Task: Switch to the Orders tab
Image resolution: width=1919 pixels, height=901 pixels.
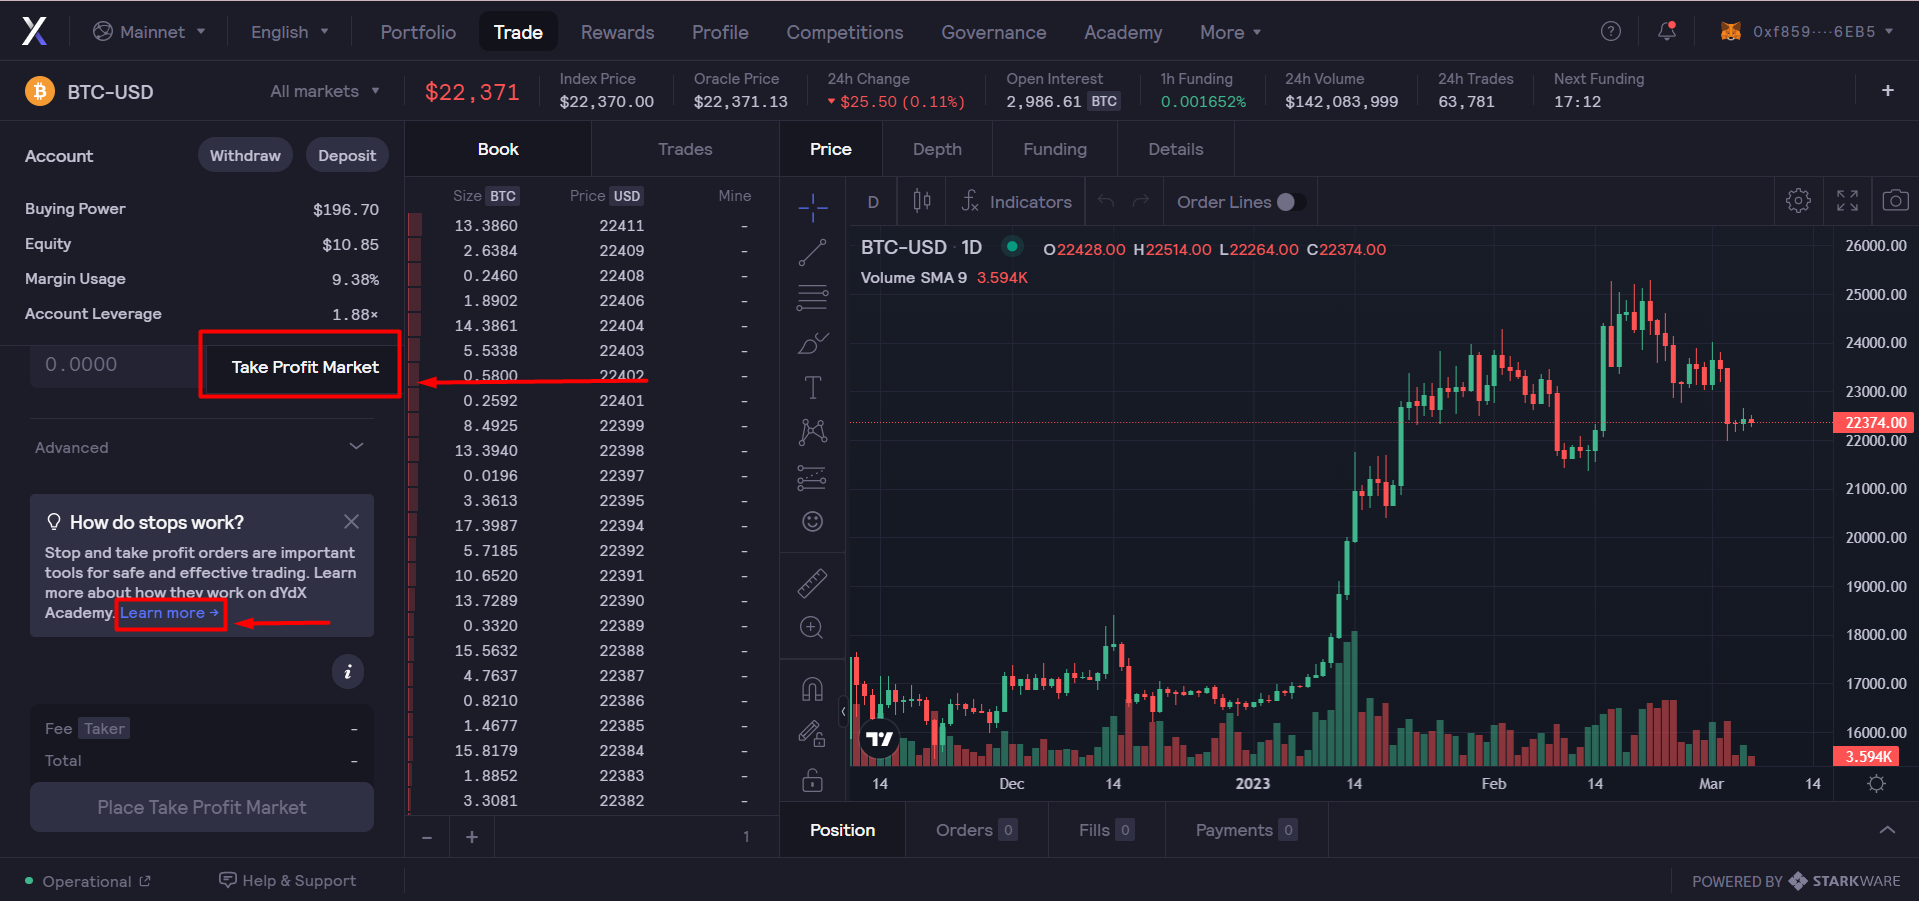Action: click(x=976, y=830)
